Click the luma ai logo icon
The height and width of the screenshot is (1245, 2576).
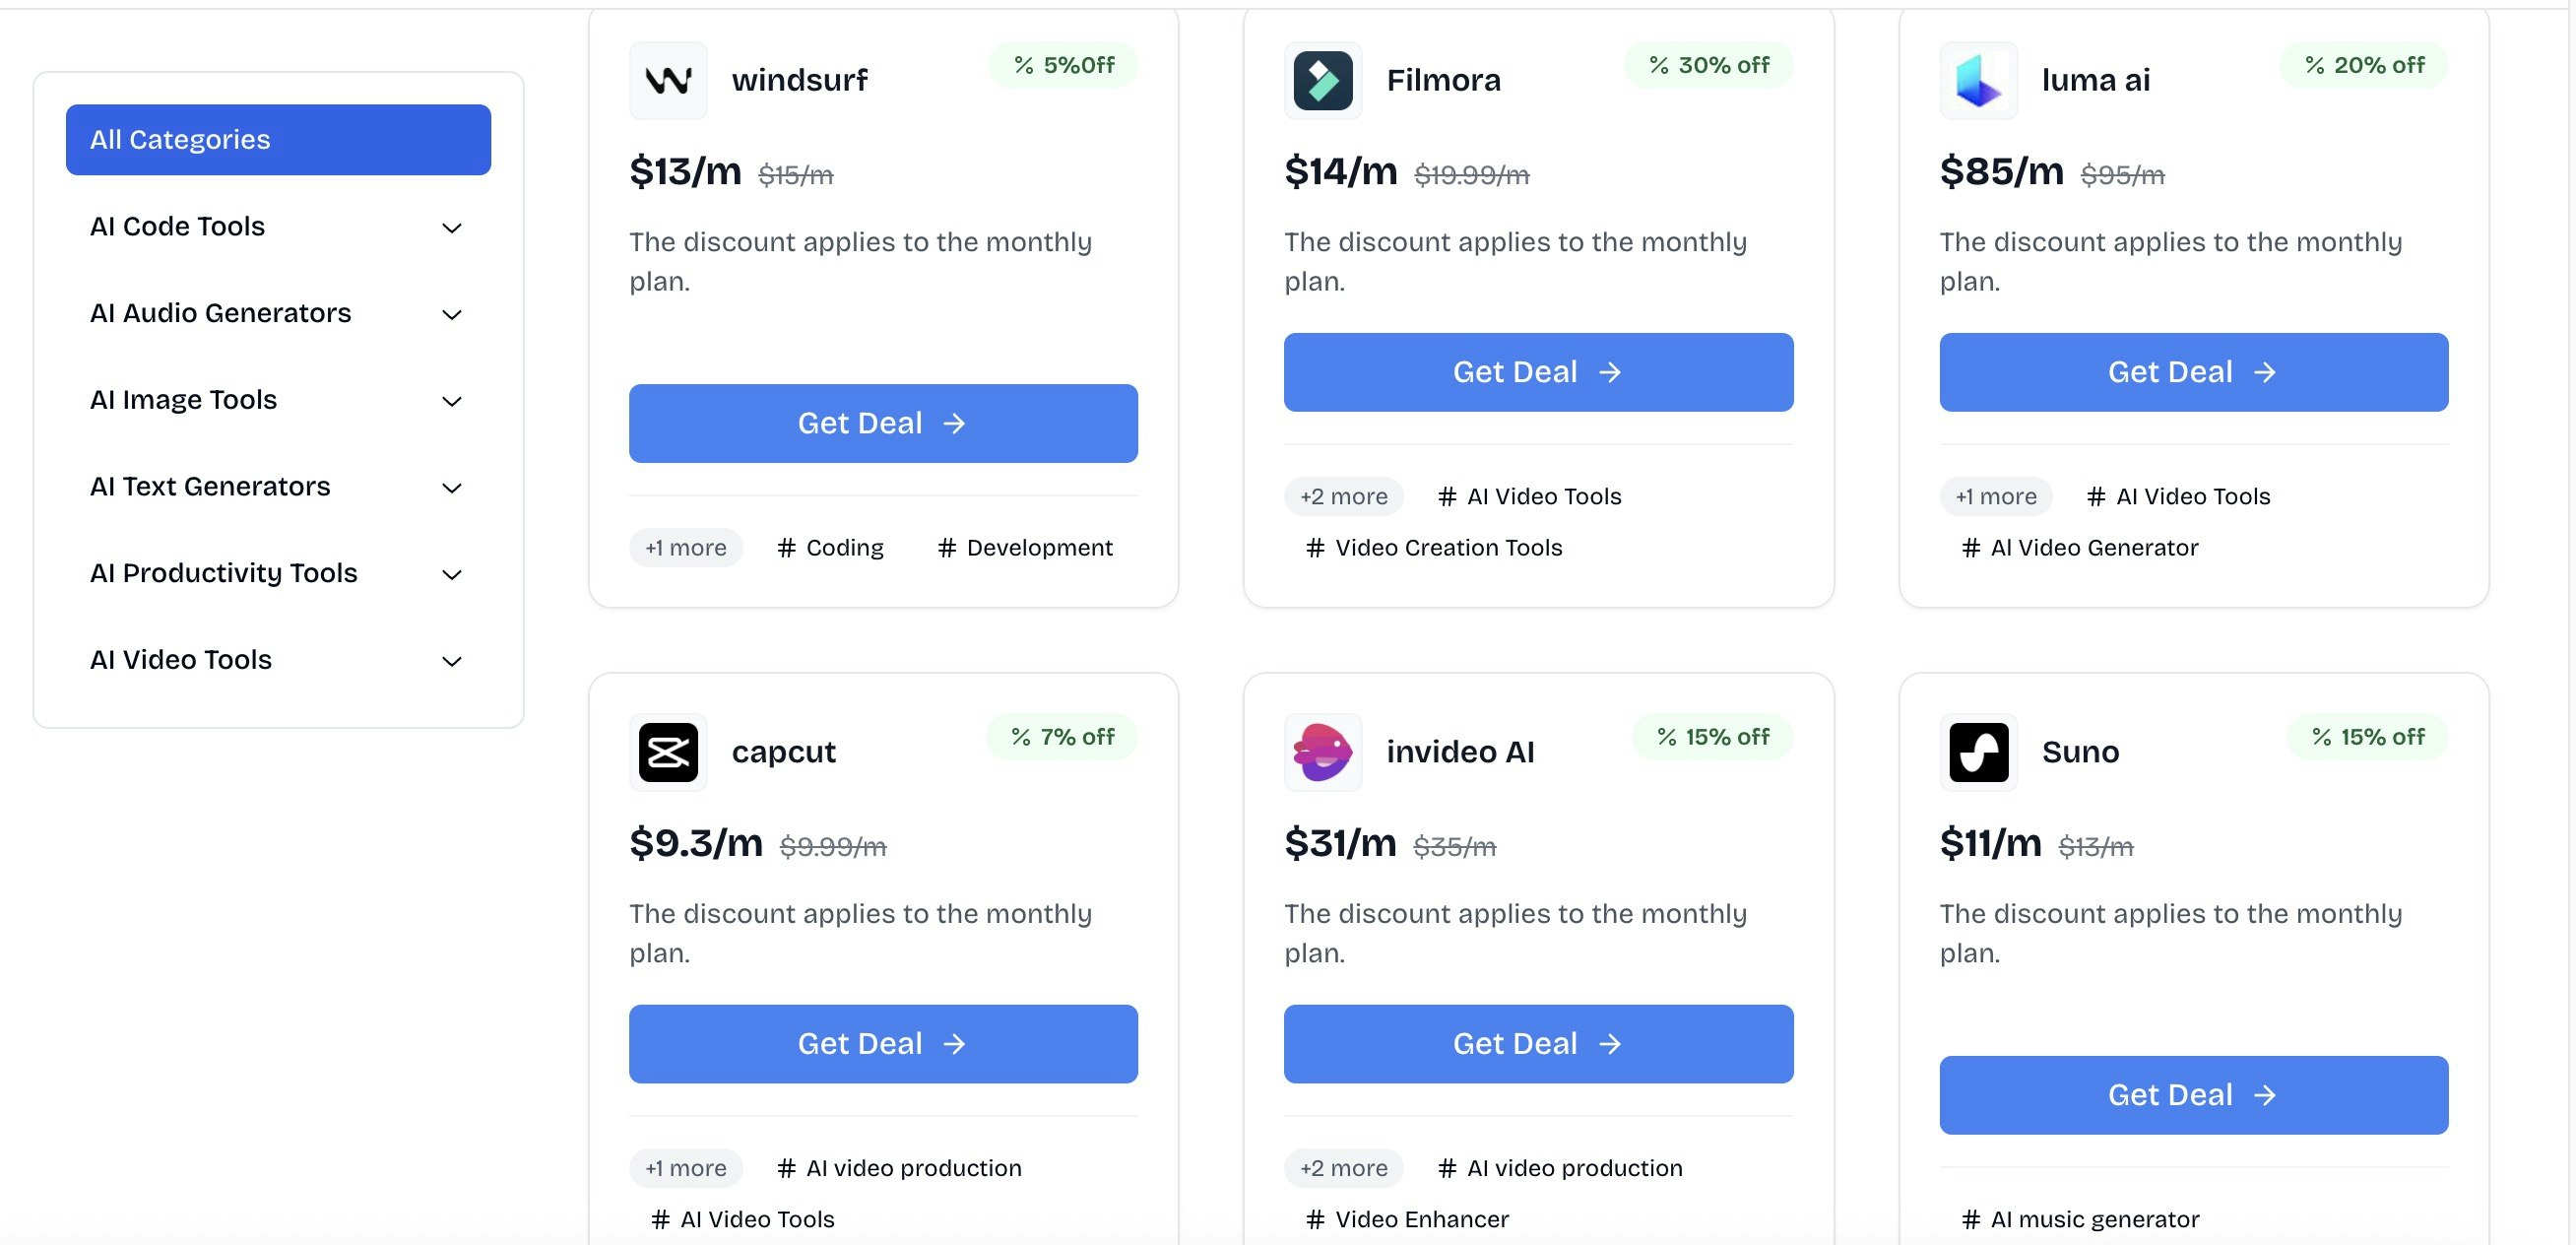tap(1978, 80)
